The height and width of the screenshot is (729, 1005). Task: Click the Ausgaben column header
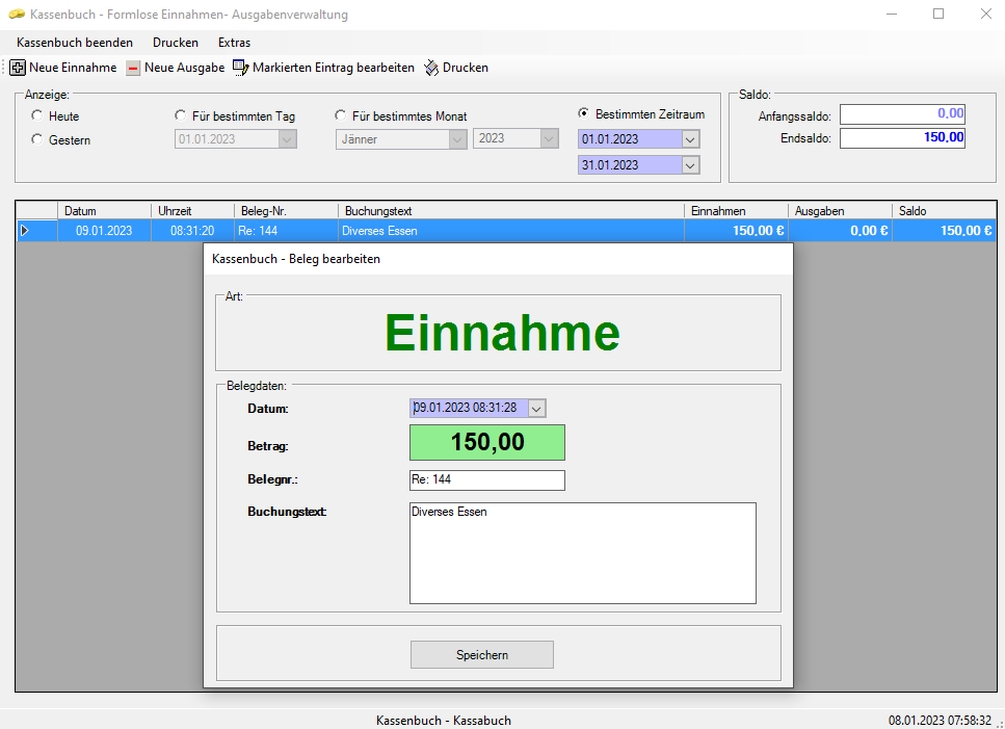(x=840, y=211)
